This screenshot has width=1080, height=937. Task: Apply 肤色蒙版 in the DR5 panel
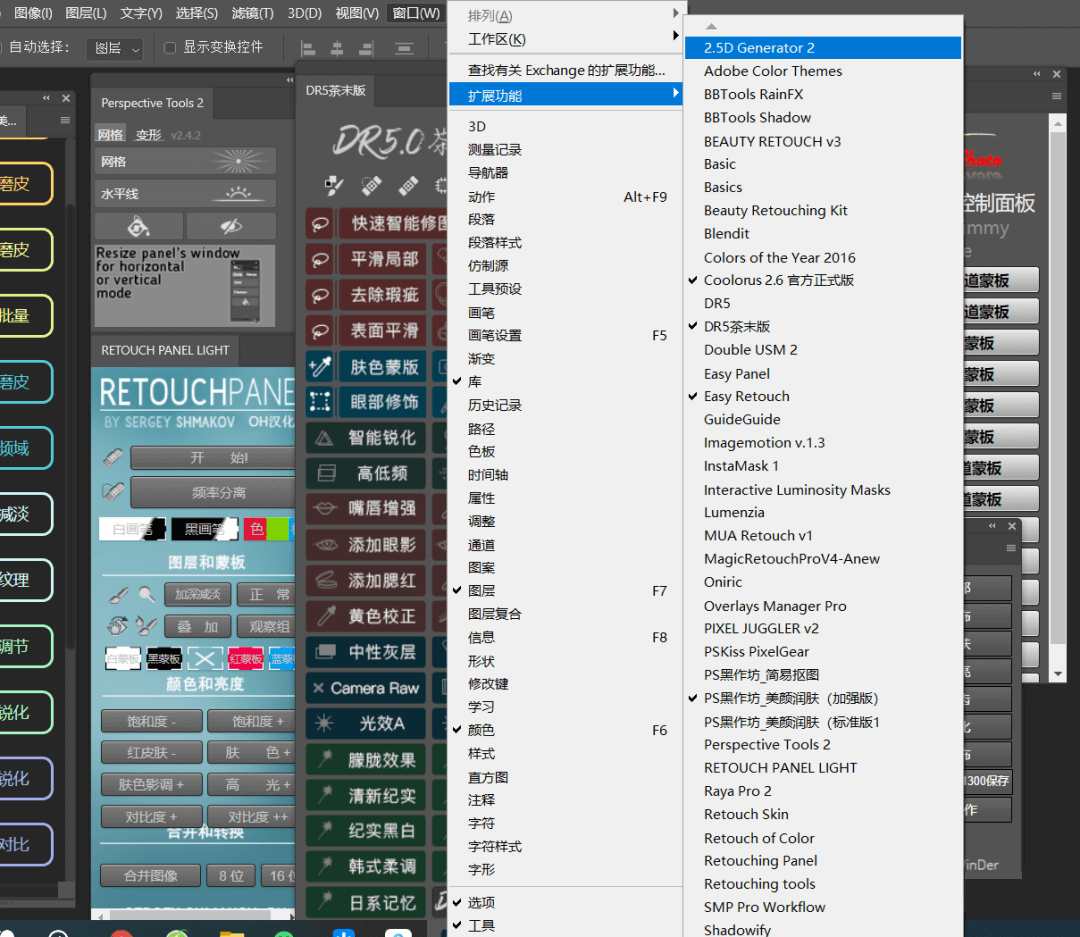(380, 366)
